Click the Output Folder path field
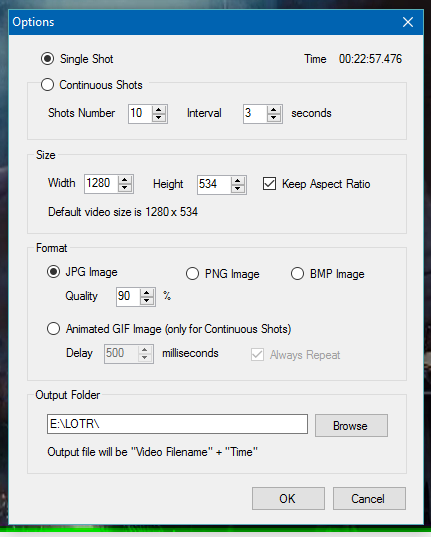This screenshot has width=431, height=537. point(177,424)
